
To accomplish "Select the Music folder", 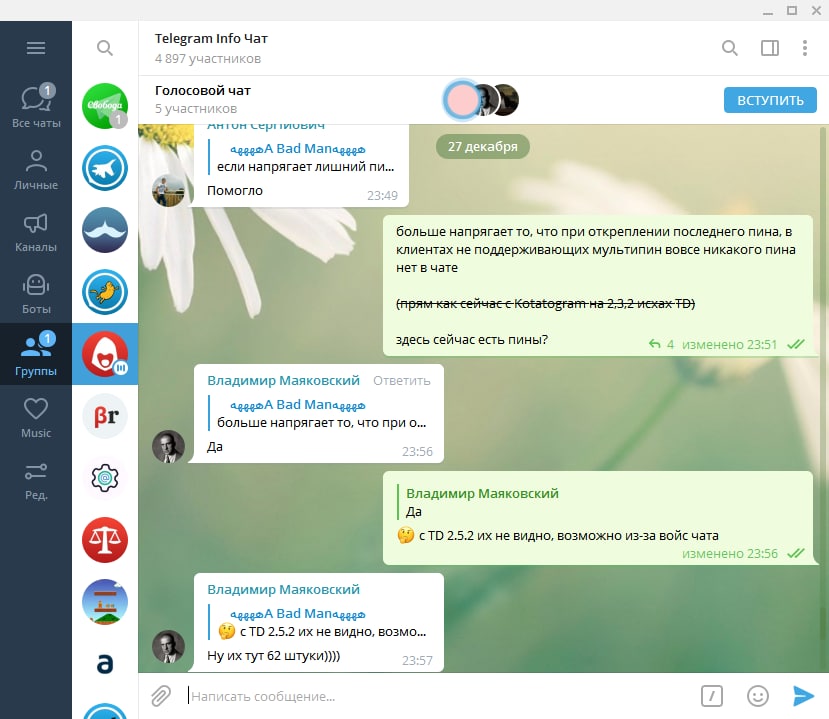I will click(x=36, y=417).
